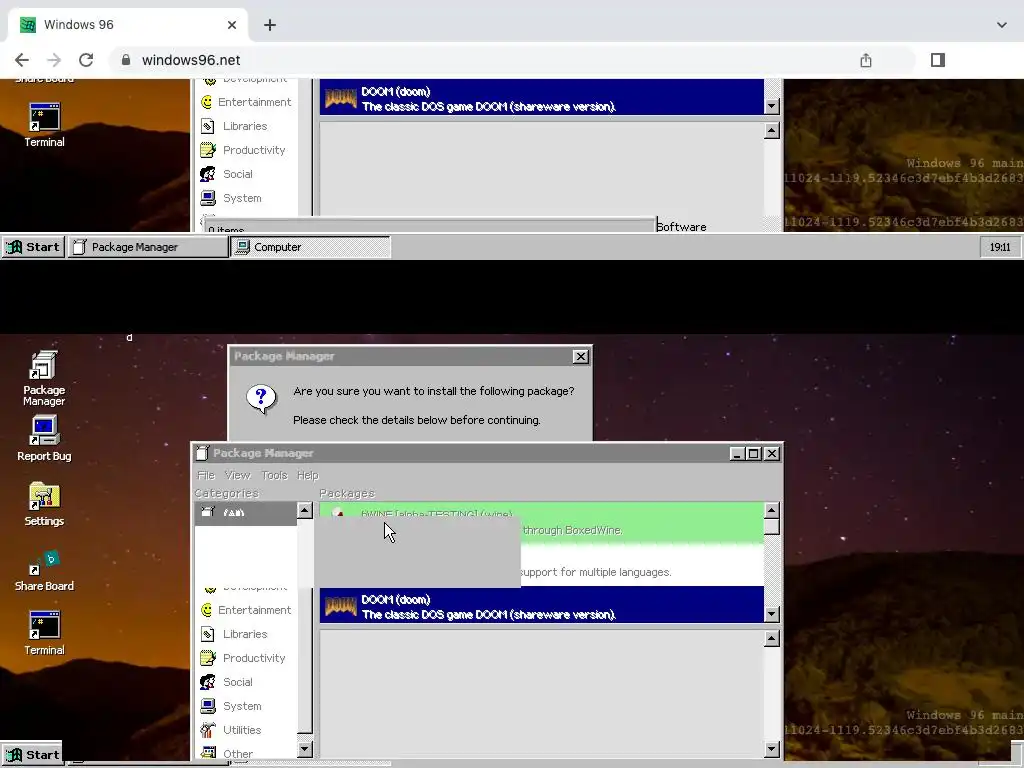This screenshot has width=1024, height=768.
Task: Close the Windows 96 browser tab
Action: tap(232, 25)
